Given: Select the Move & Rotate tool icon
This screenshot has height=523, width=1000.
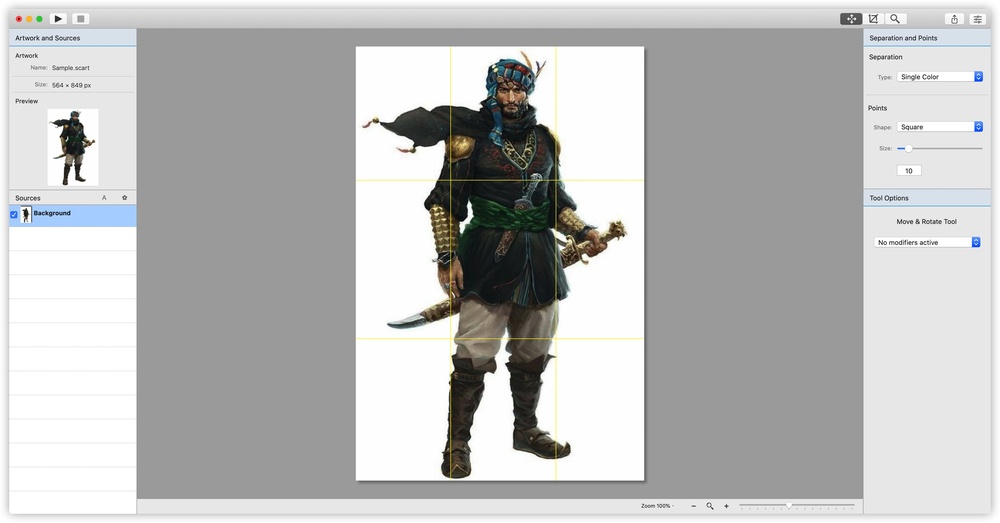Looking at the screenshot, I should (x=851, y=19).
